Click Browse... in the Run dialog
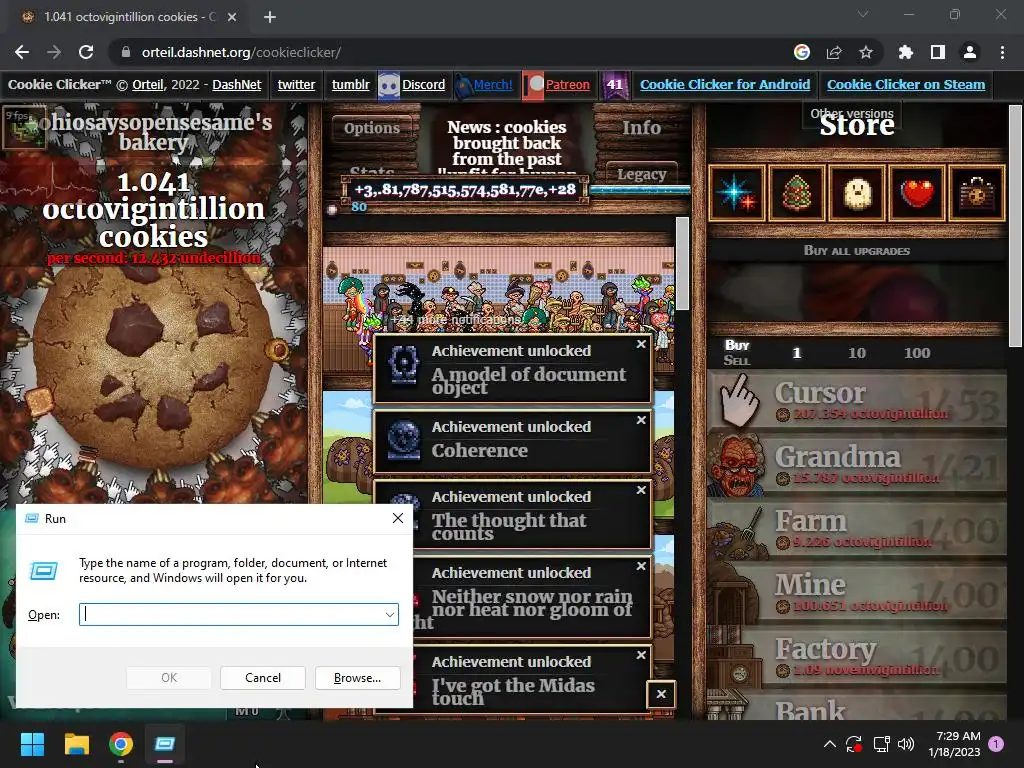 357,678
